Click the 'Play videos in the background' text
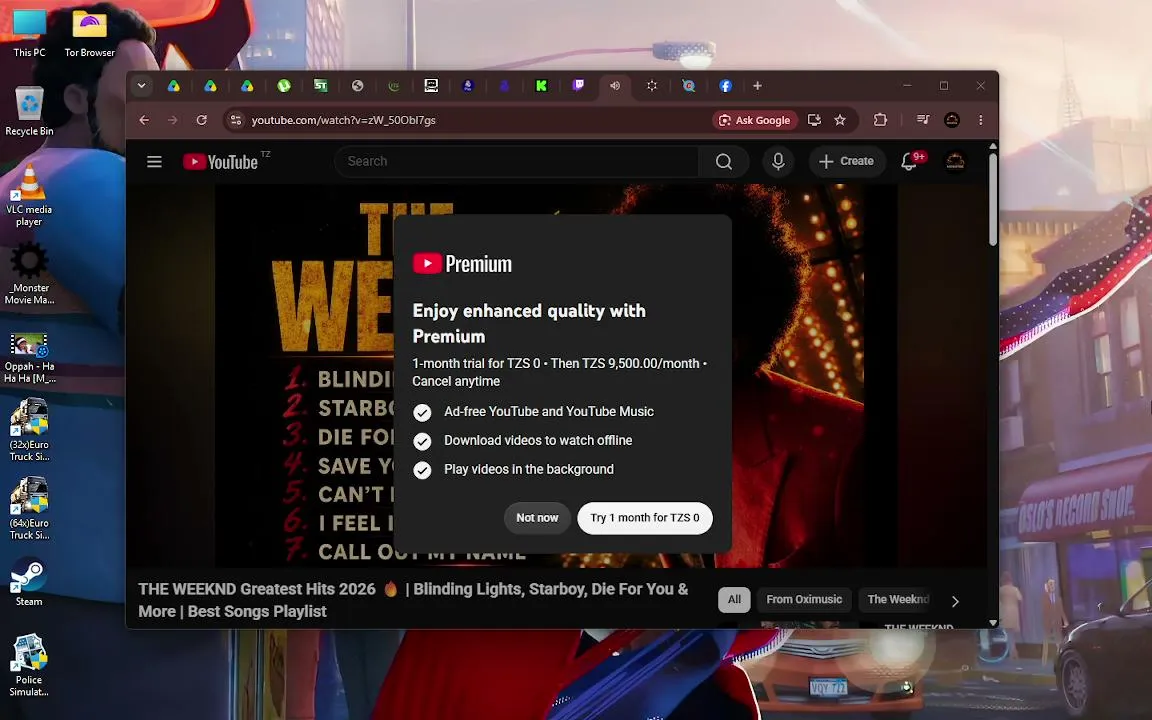The image size is (1152, 720). coord(528,469)
